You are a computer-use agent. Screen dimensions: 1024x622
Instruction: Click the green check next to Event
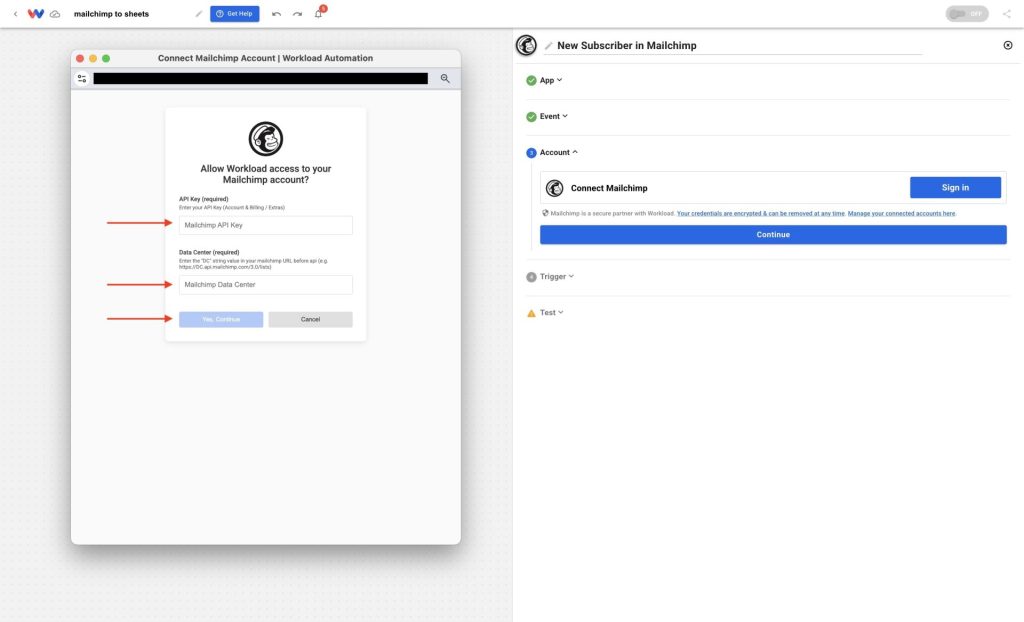point(532,116)
